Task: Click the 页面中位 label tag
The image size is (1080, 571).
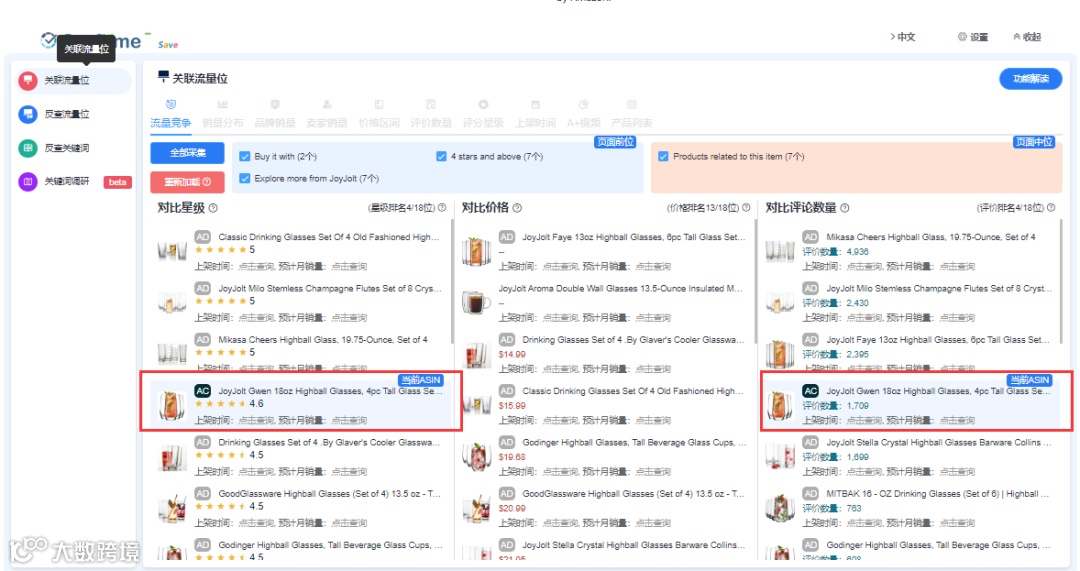Action: click(1034, 142)
